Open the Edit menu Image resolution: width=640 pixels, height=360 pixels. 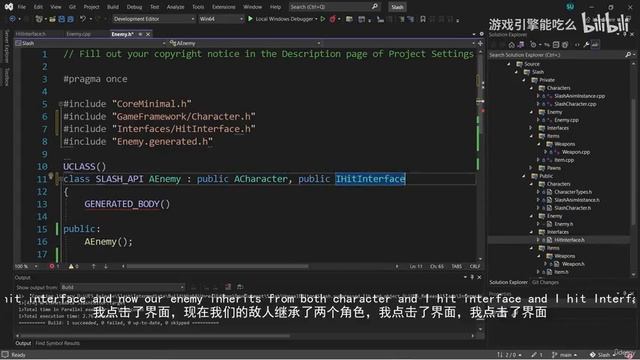pyautogui.click(x=38, y=7)
